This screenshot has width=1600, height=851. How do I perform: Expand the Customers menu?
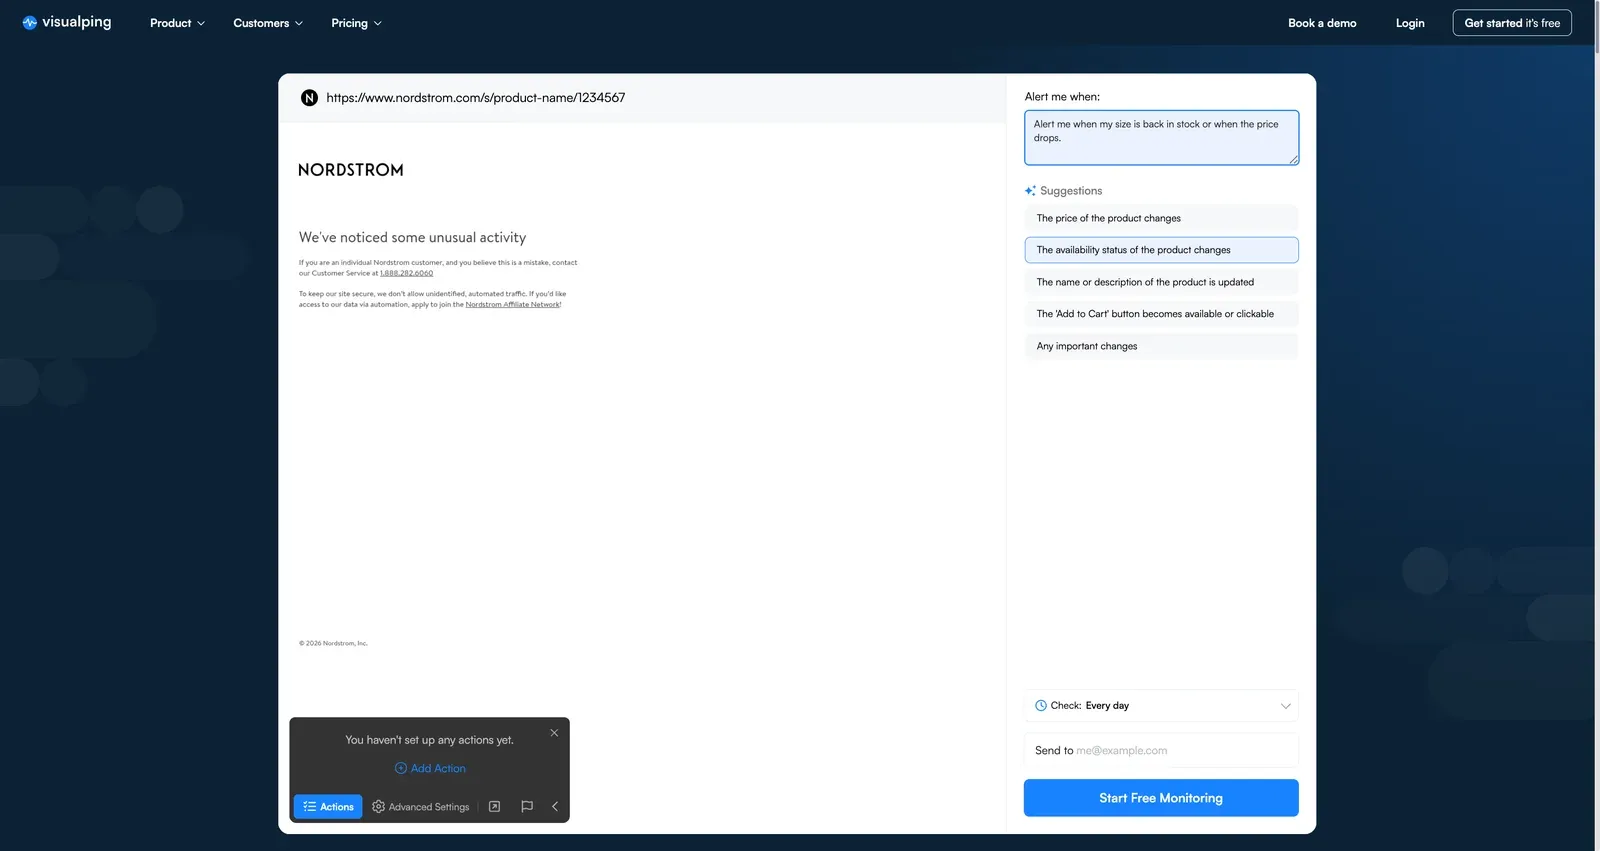tap(267, 23)
